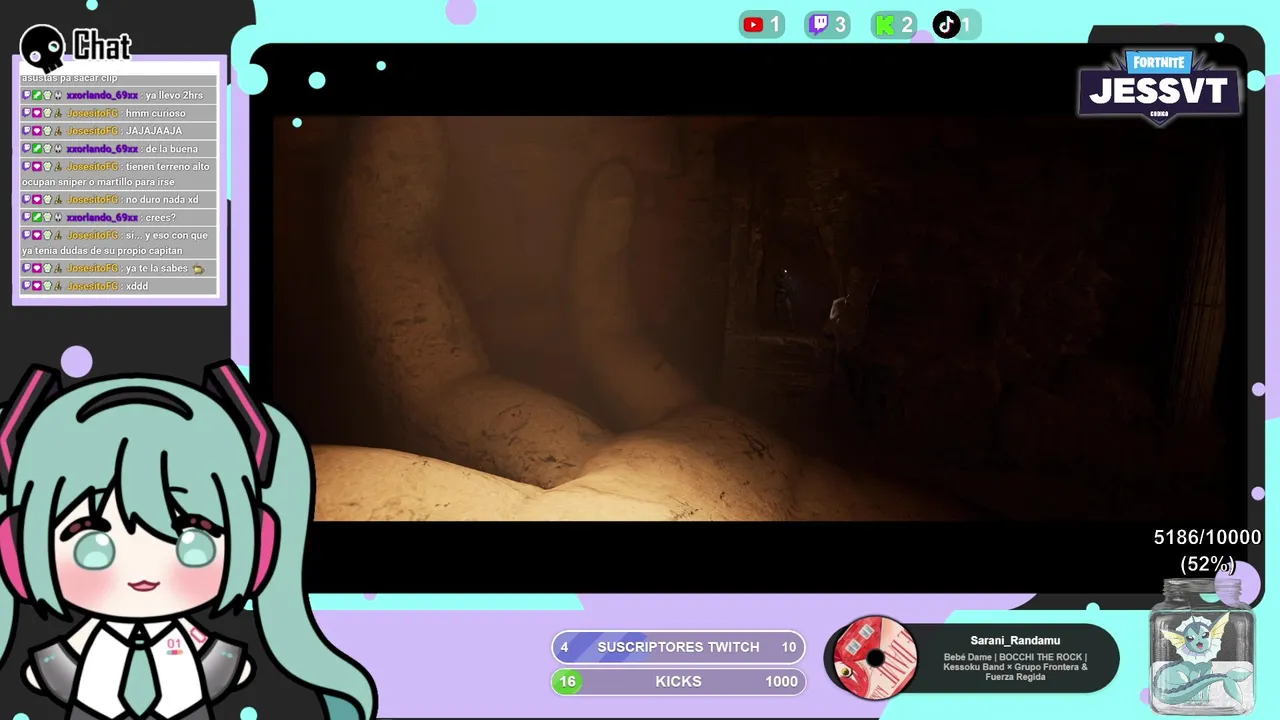Click Twitch badge in 'tienen terreno alto' row
The width and height of the screenshot is (1280, 720).
pos(27,167)
